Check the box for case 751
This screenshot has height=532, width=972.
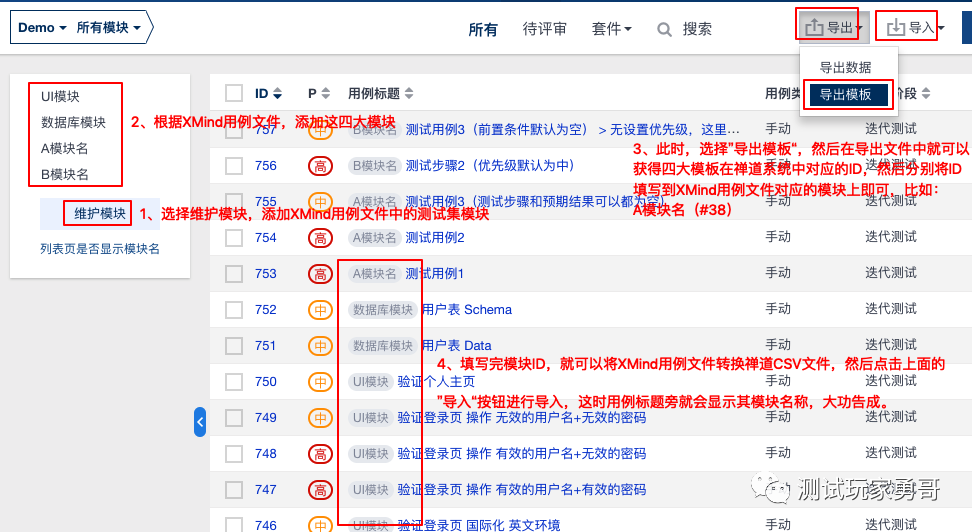point(234,346)
